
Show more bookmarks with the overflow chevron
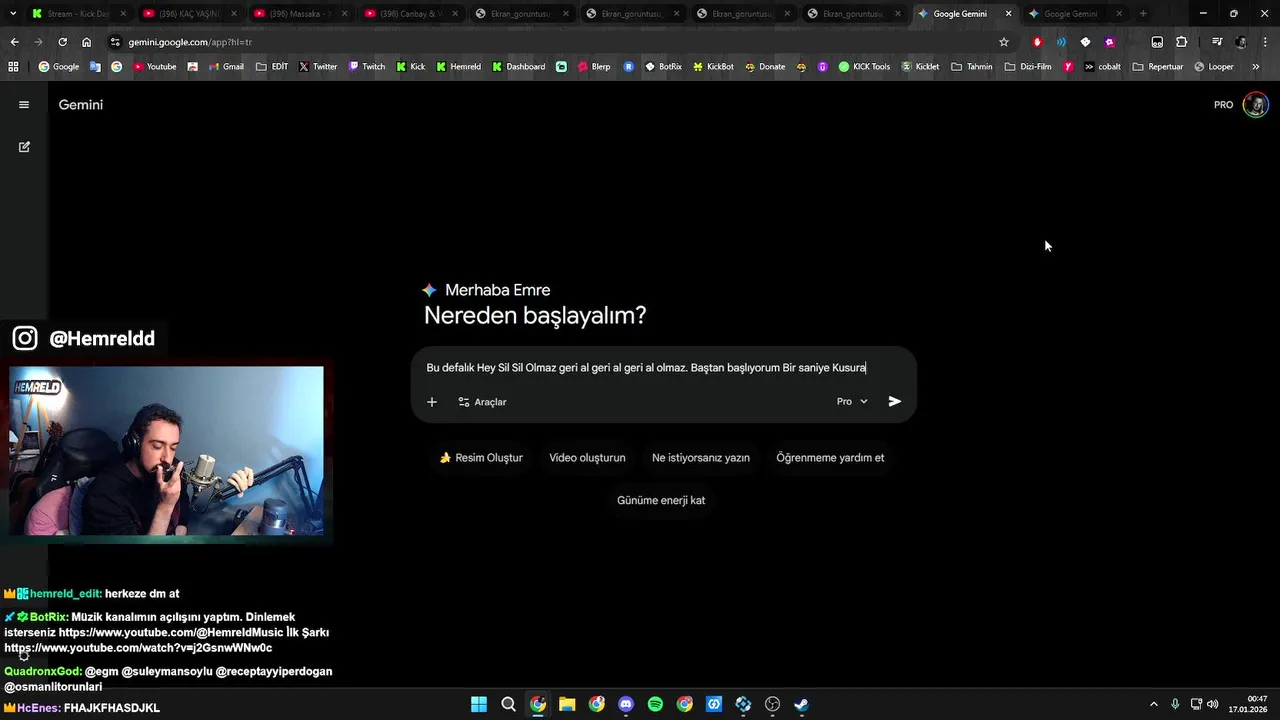pyautogui.click(x=1256, y=67)
